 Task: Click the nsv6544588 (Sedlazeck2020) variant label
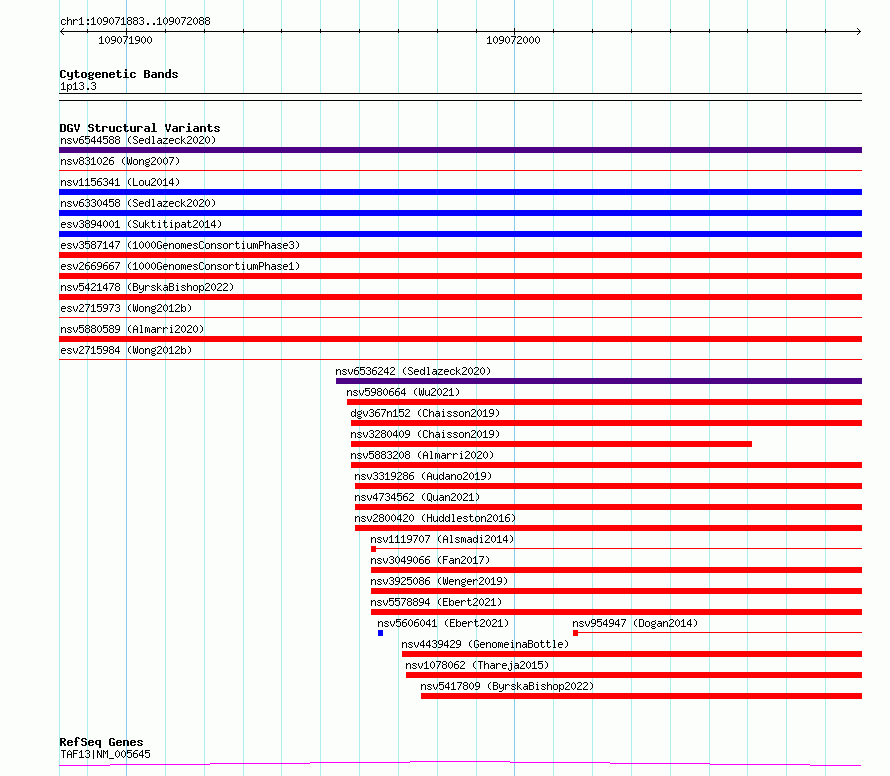[x=138, y=140]
